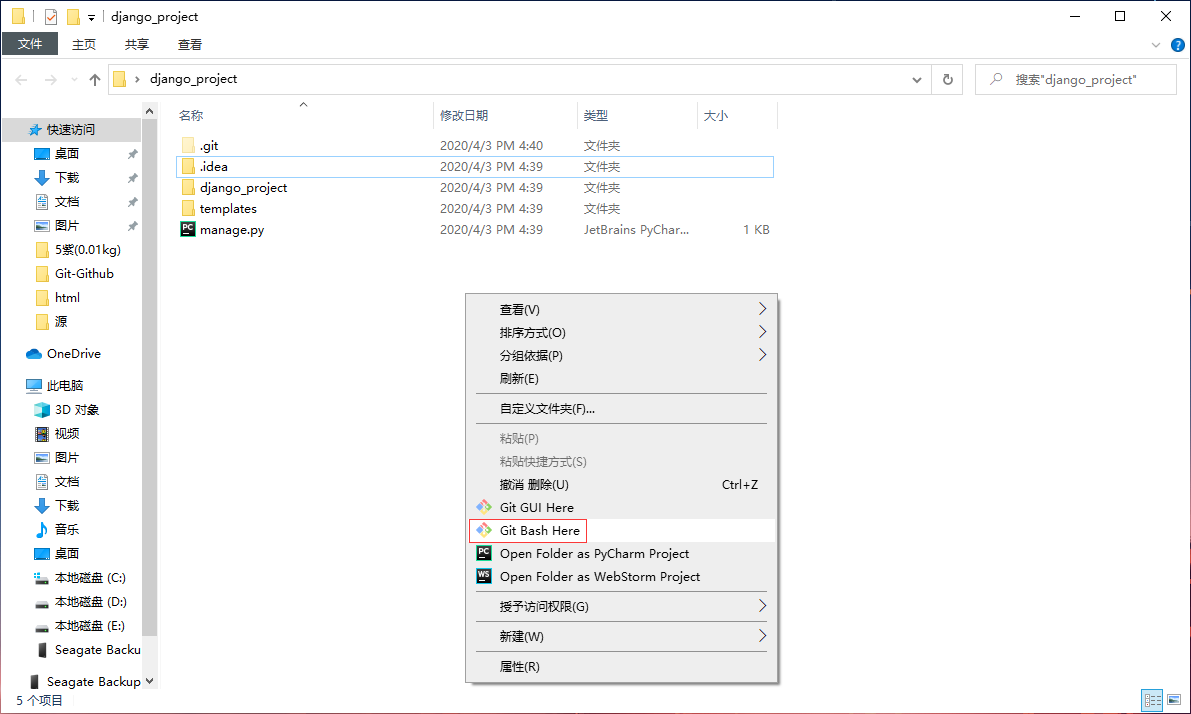Viewport: 1191px width, 714px height.
Task: Expand the address bar history dropdown
Action: pos(917,79)
